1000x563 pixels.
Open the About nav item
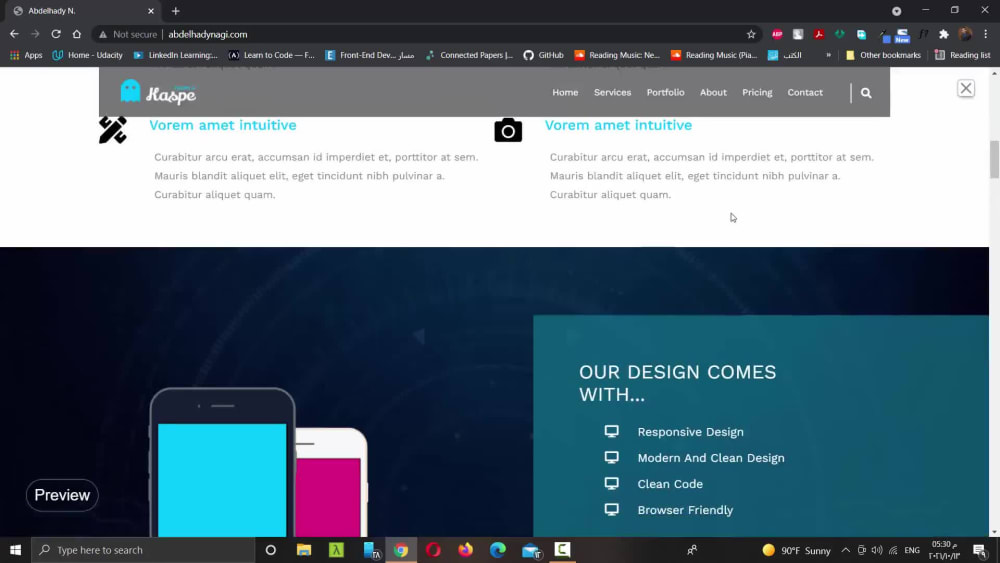click(713, 92)
